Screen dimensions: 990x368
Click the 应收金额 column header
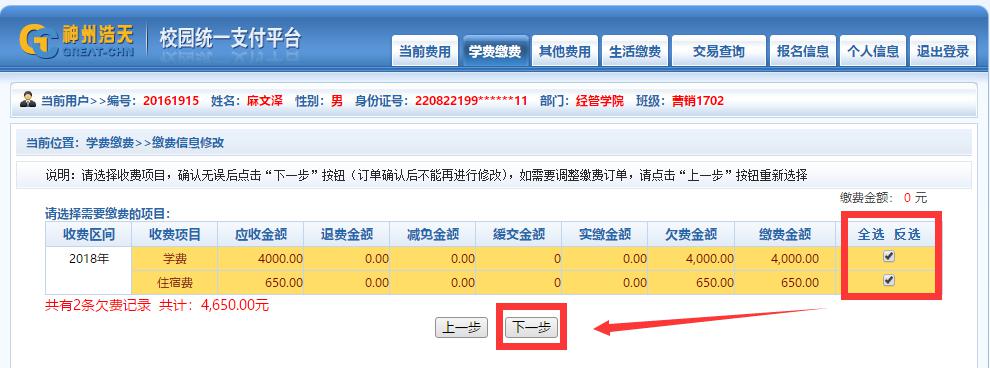click(x=260, y=234)
